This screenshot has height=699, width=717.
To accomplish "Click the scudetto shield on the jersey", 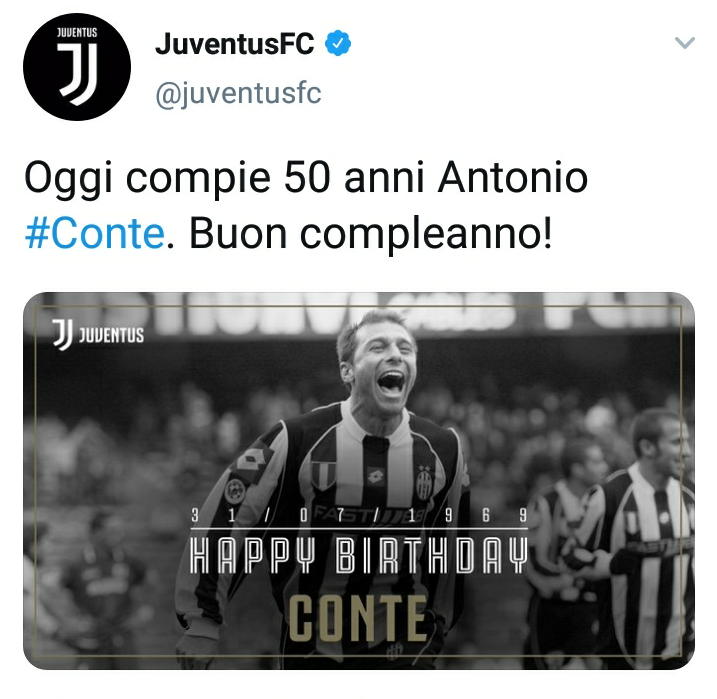I will click(x=324, y=475).
